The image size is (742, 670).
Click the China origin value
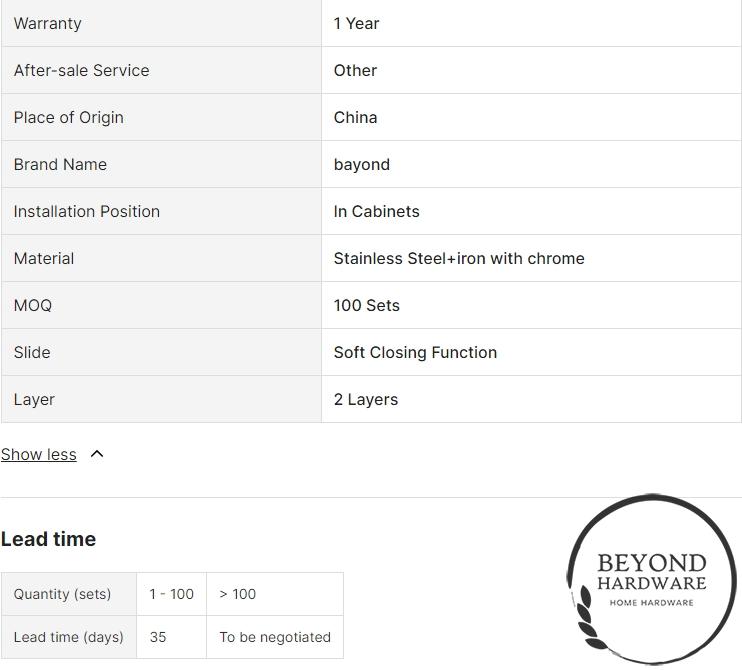coord(355,117)
